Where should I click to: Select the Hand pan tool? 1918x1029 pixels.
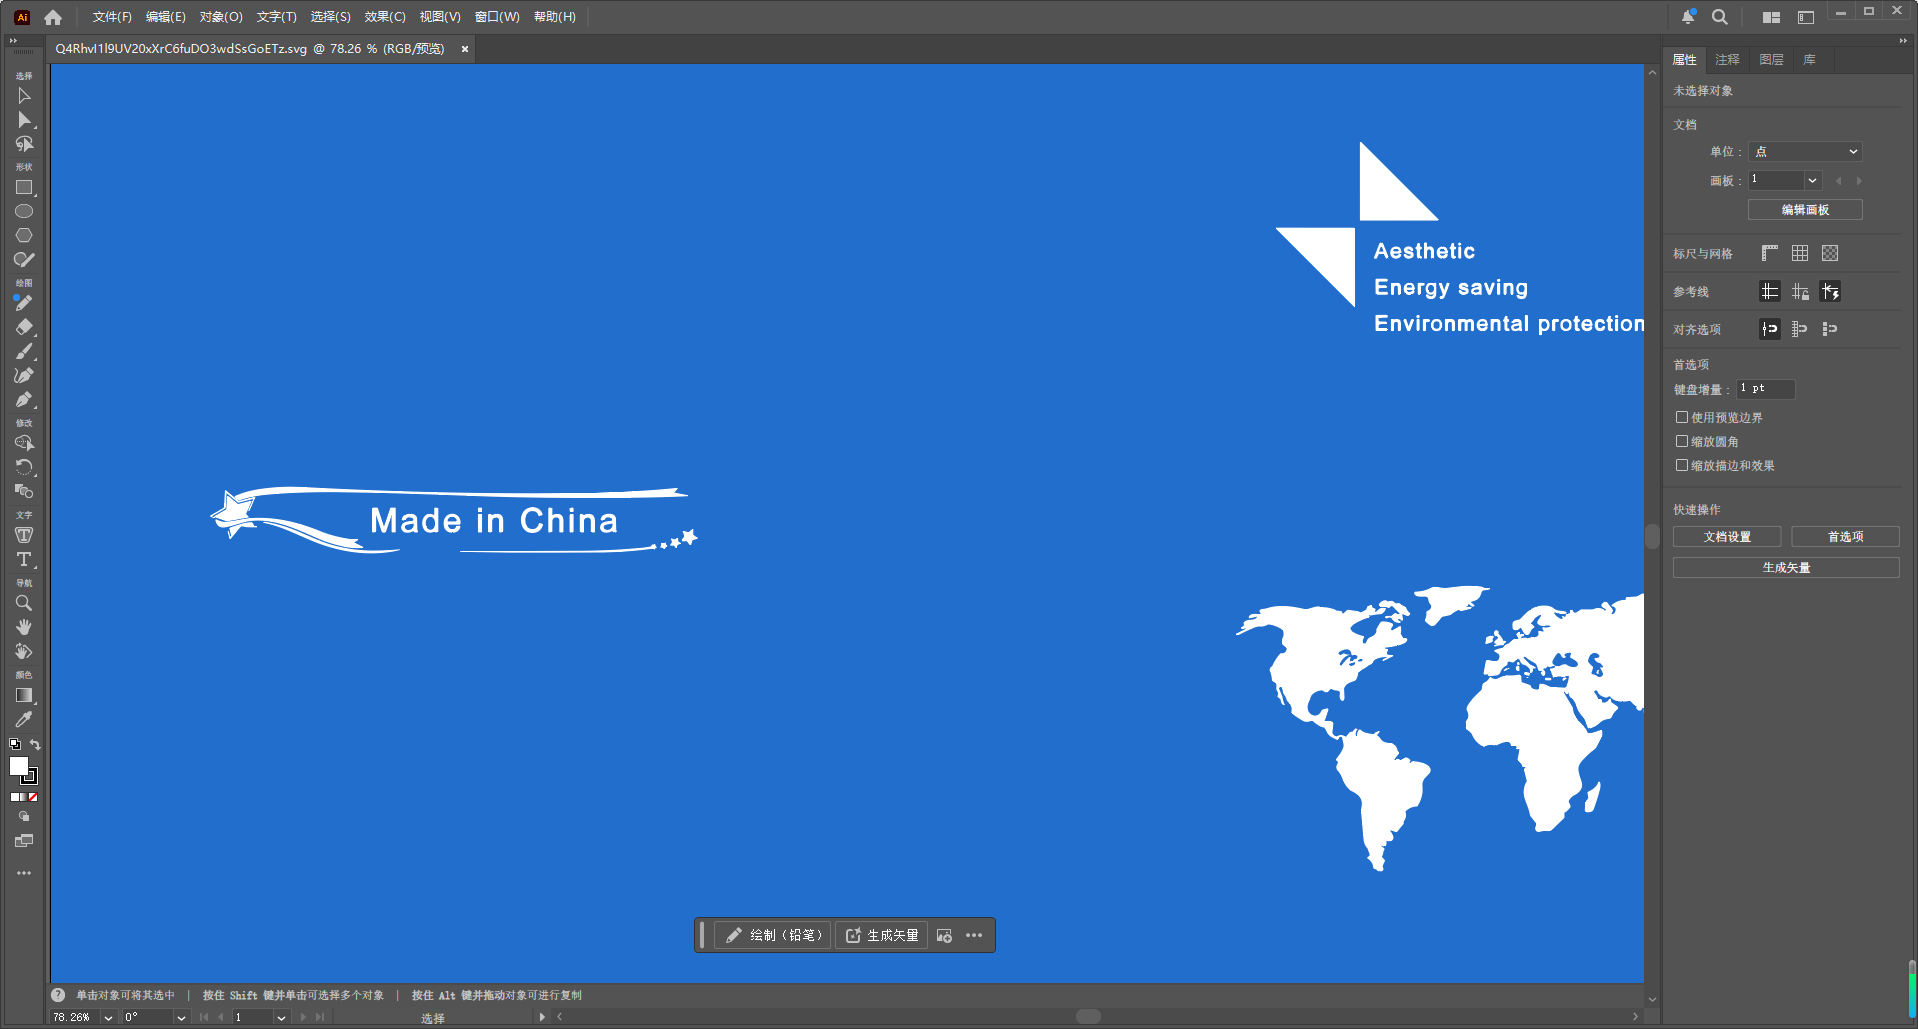click(24, 628)
